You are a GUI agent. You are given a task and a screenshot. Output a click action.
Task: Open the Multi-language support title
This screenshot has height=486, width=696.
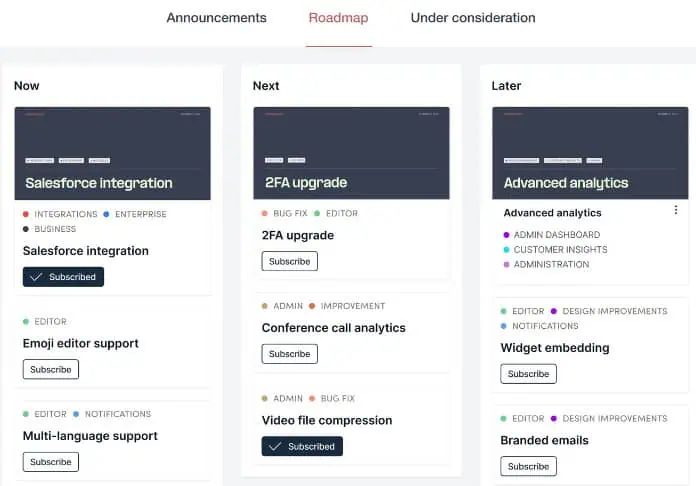pos(90,436)
